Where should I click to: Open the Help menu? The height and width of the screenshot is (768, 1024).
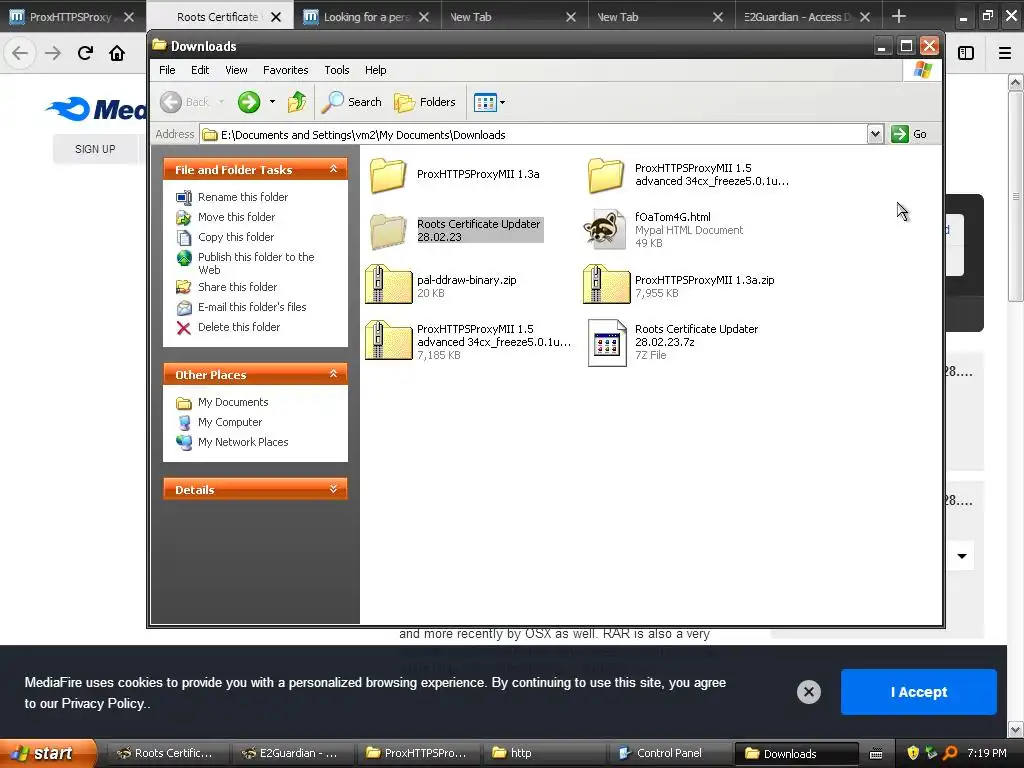(x=376, y=70)
